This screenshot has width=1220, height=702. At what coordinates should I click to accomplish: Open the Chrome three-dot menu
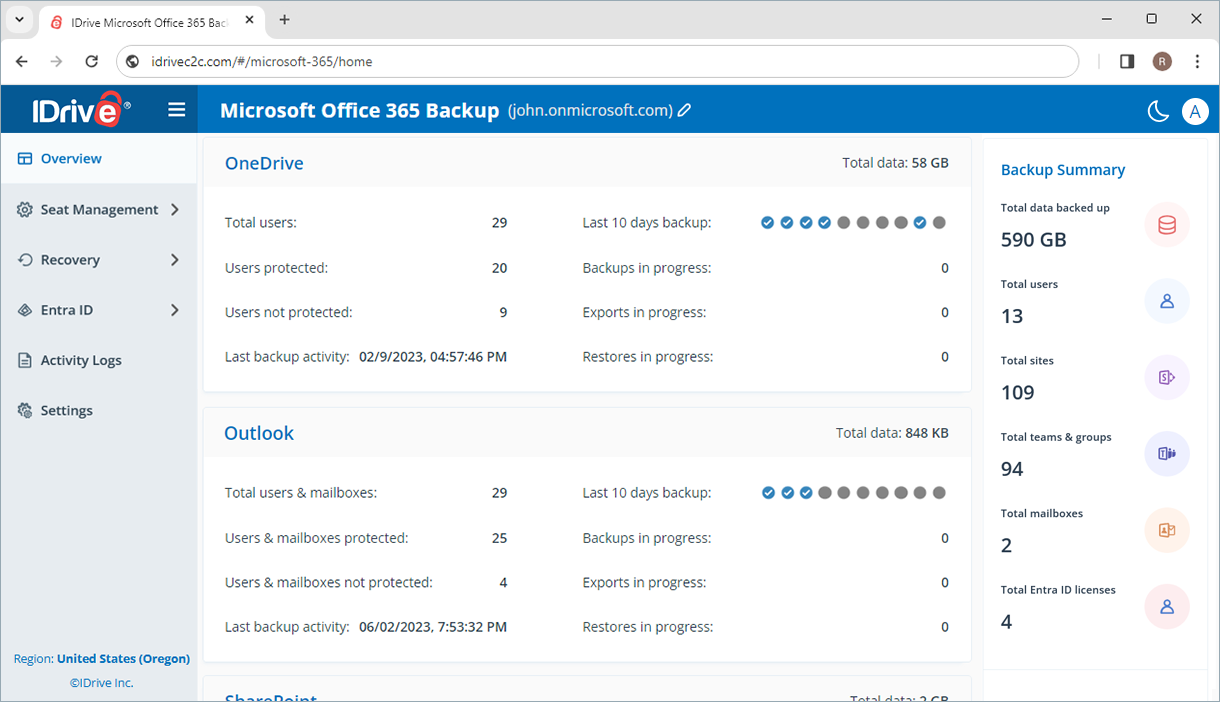click(x=1197, y=61)
